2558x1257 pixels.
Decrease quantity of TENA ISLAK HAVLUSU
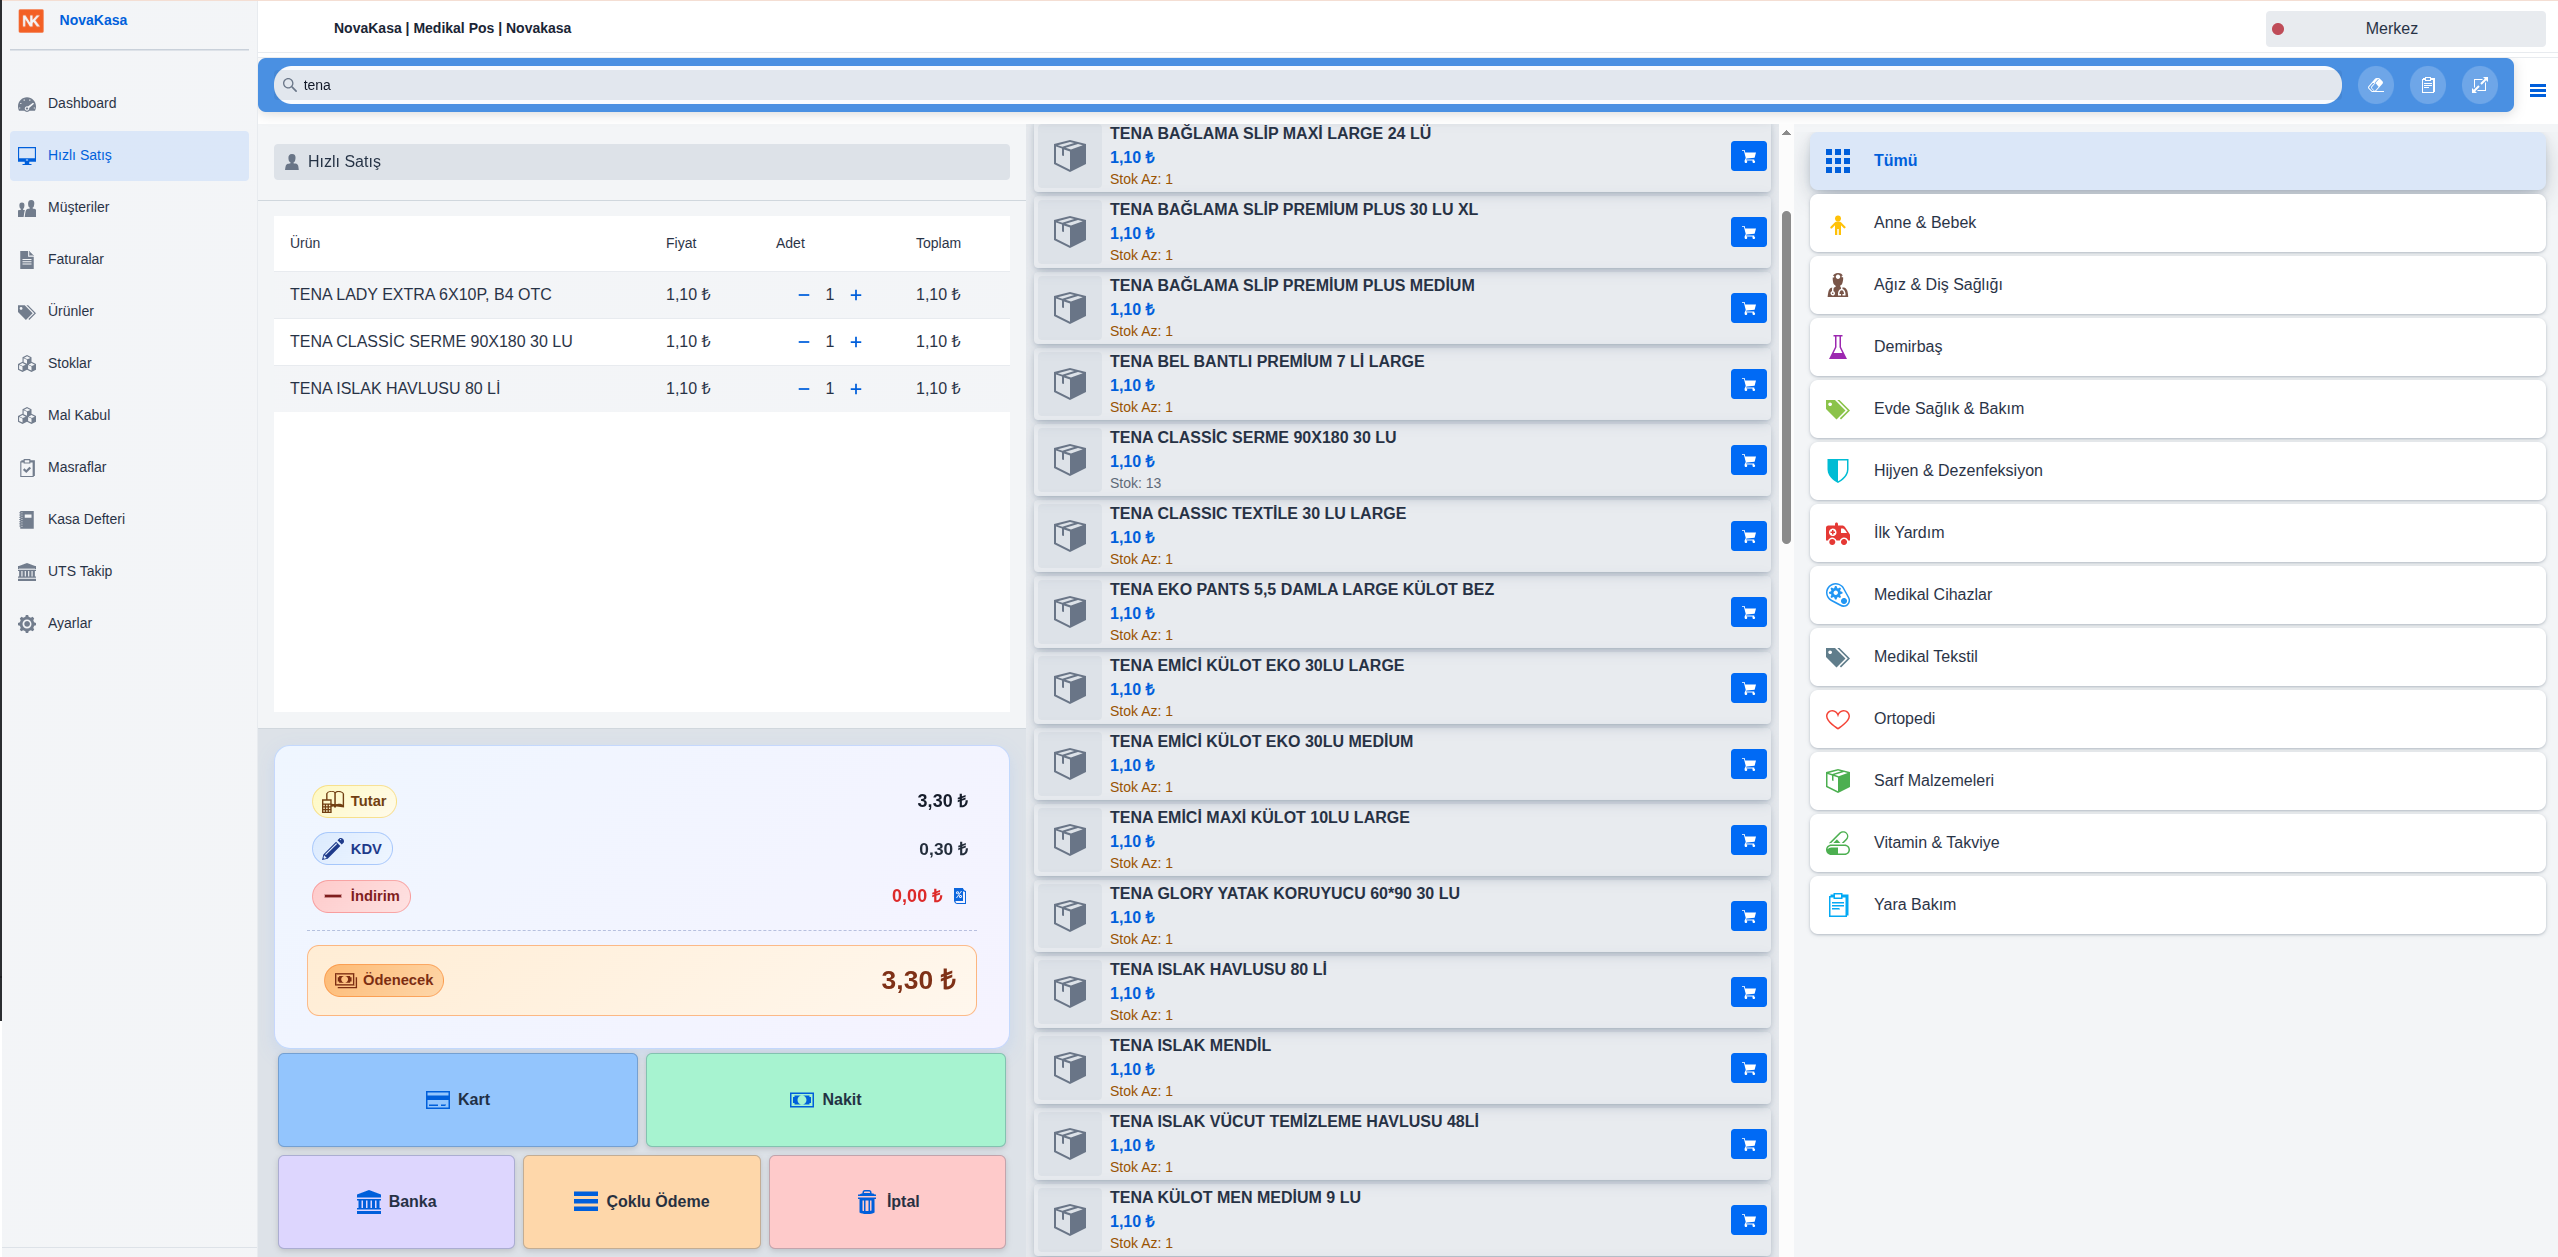(x=803, y=389)
